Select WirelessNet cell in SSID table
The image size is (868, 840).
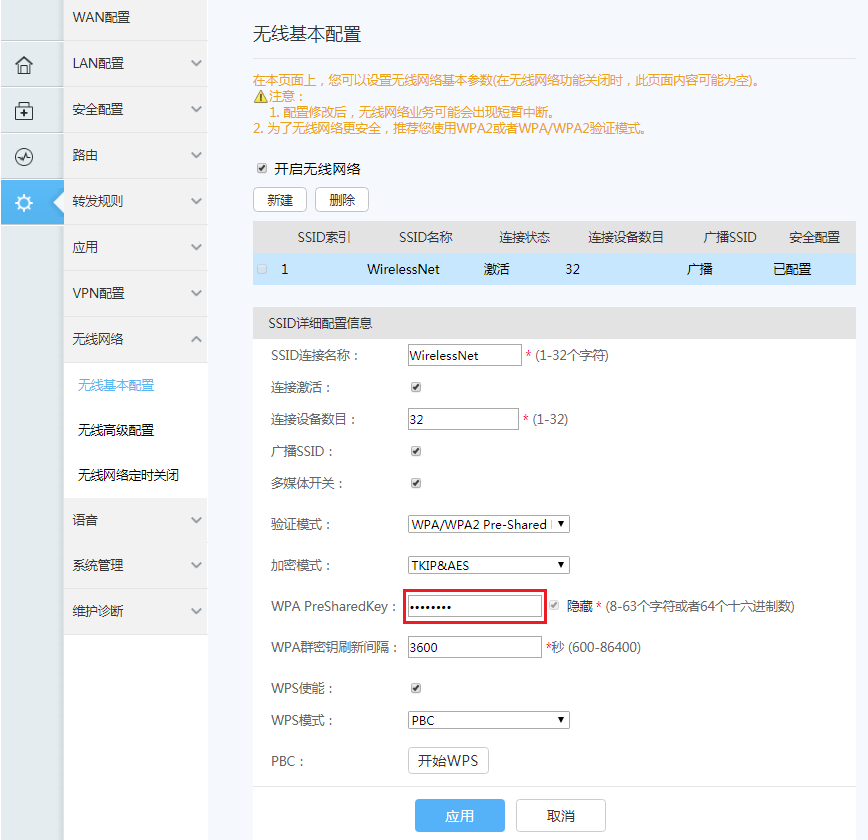coord(403,269)
